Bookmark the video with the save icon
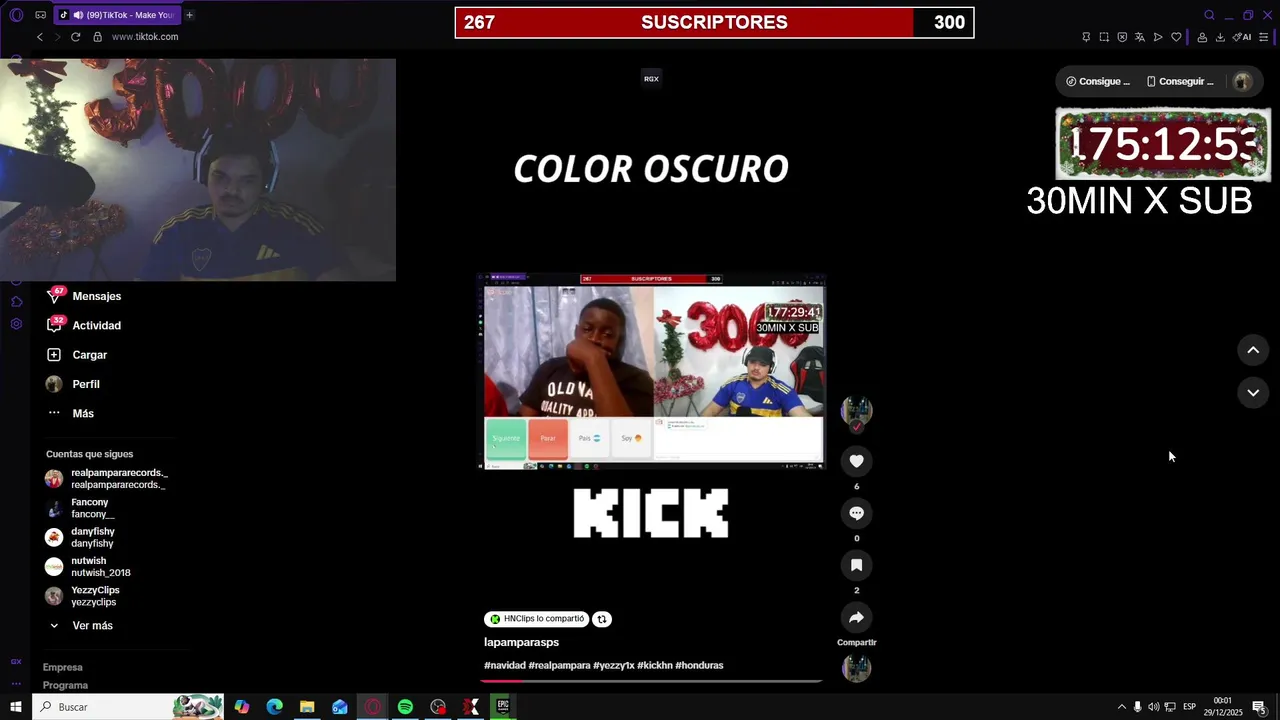 coord(856,565)
